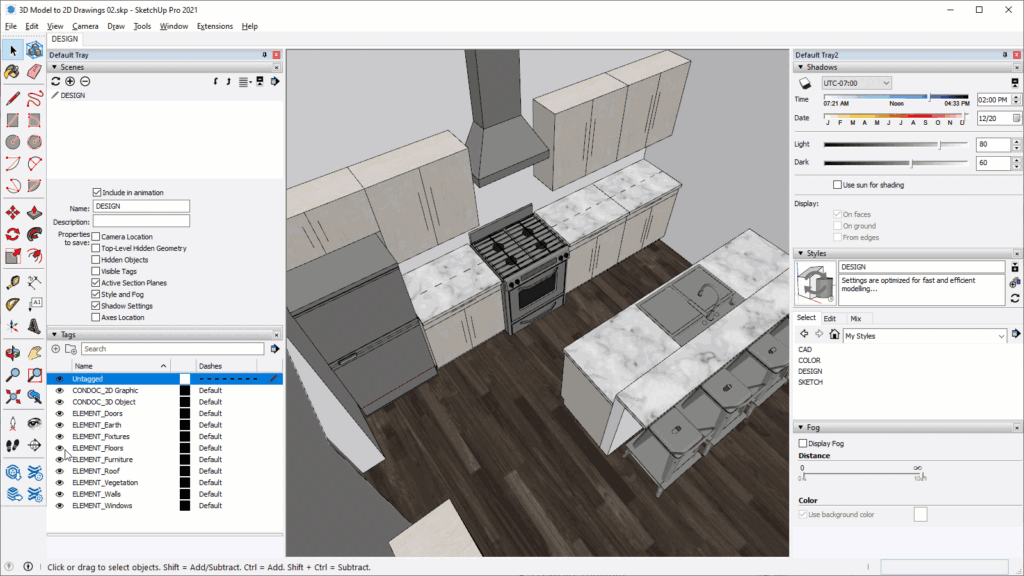
Task: Check the Camera Location property checkbox
Action: (97, 237)
